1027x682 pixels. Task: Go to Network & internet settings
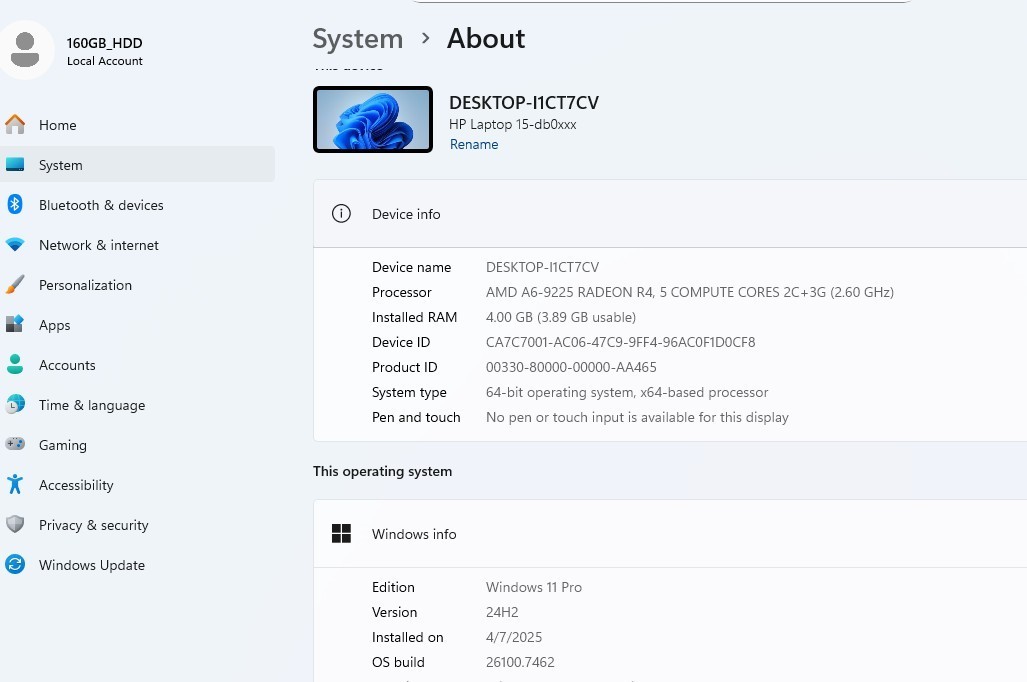point(138,244)
